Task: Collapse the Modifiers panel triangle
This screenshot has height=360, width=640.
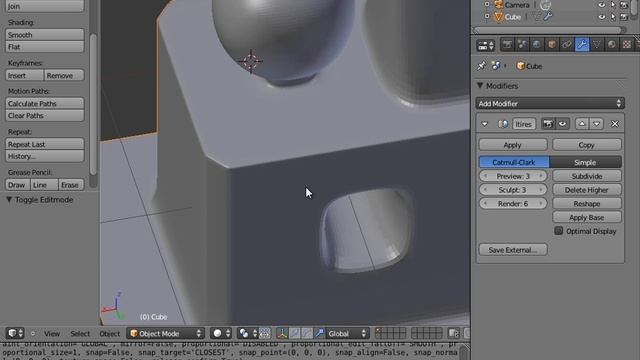Action: 480,86
